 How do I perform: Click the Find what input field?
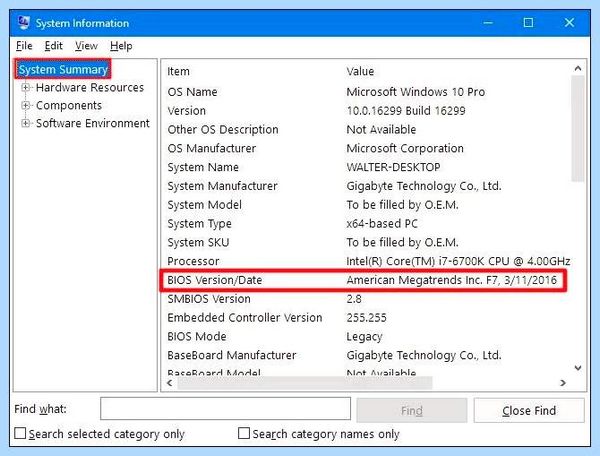225,409
